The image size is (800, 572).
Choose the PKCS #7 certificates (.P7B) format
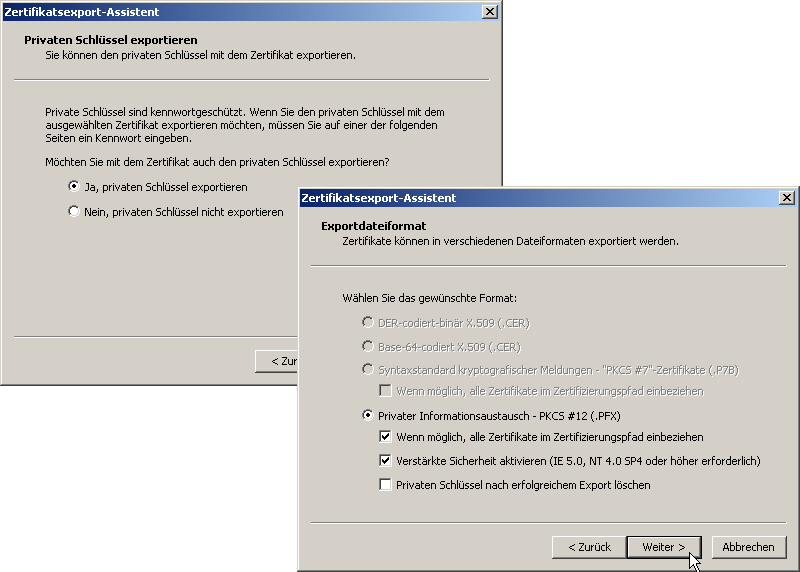tap(368, 369)
